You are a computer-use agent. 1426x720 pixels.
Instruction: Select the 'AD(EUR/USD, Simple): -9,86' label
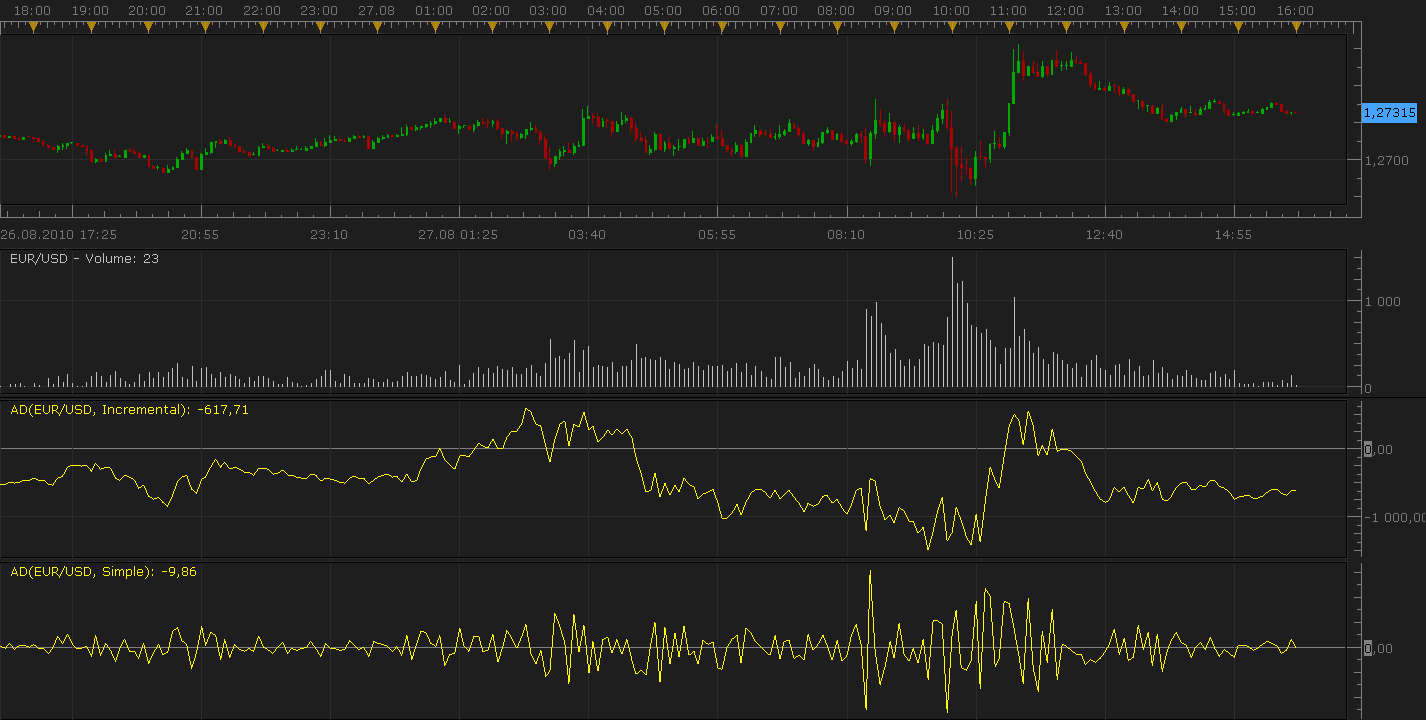(x=104, y=572)
